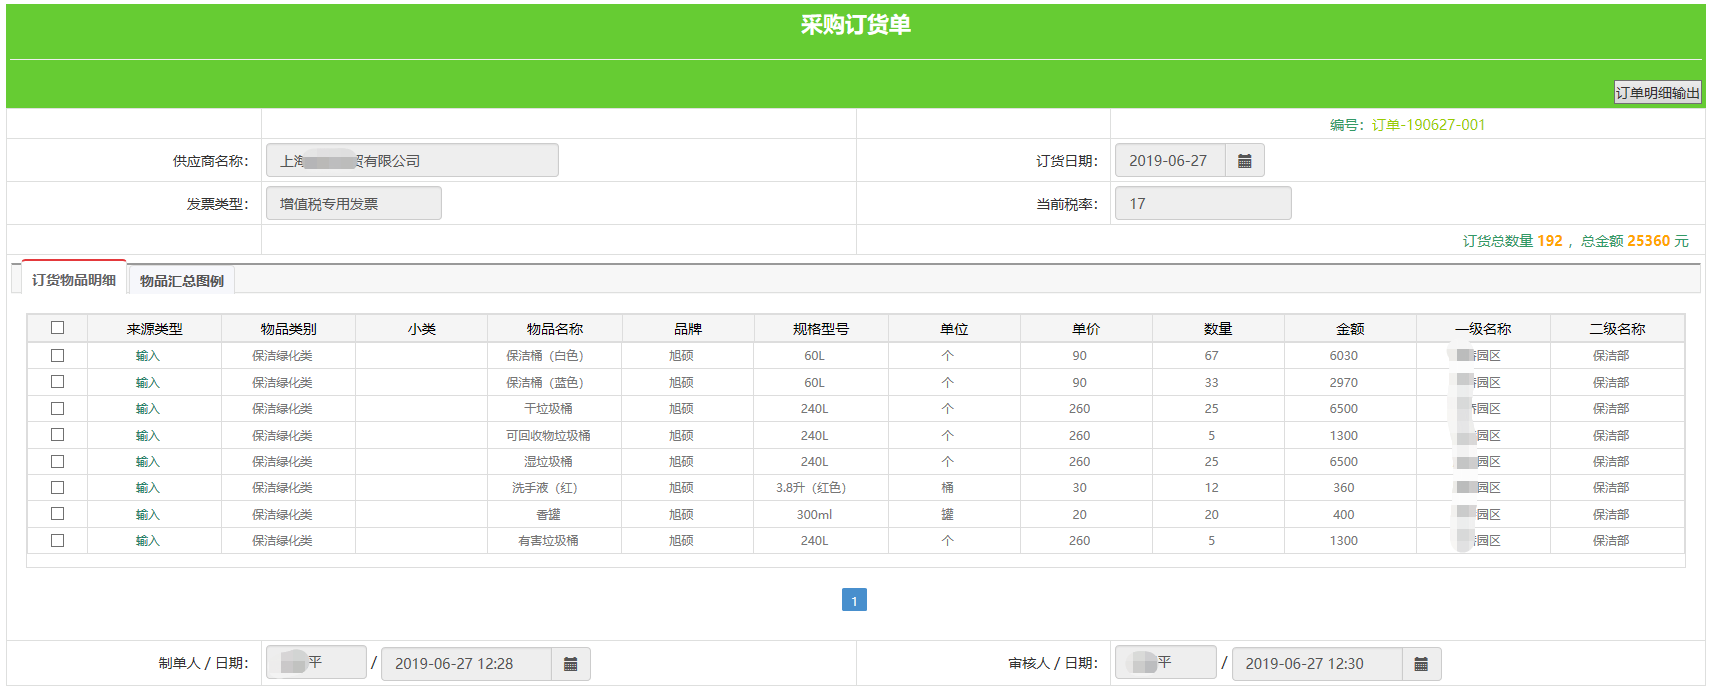This screenshot has width=1709, height=689.
Task: Go to page 1 in pagination
Action: coord(854,600)
